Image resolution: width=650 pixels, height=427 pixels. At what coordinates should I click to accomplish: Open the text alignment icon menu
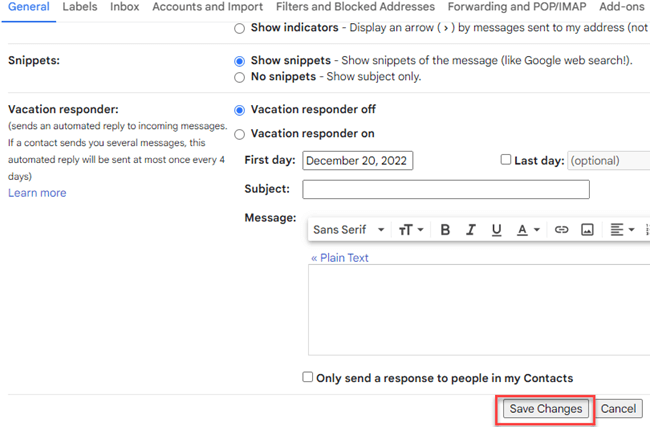click(x=622, y=230)
